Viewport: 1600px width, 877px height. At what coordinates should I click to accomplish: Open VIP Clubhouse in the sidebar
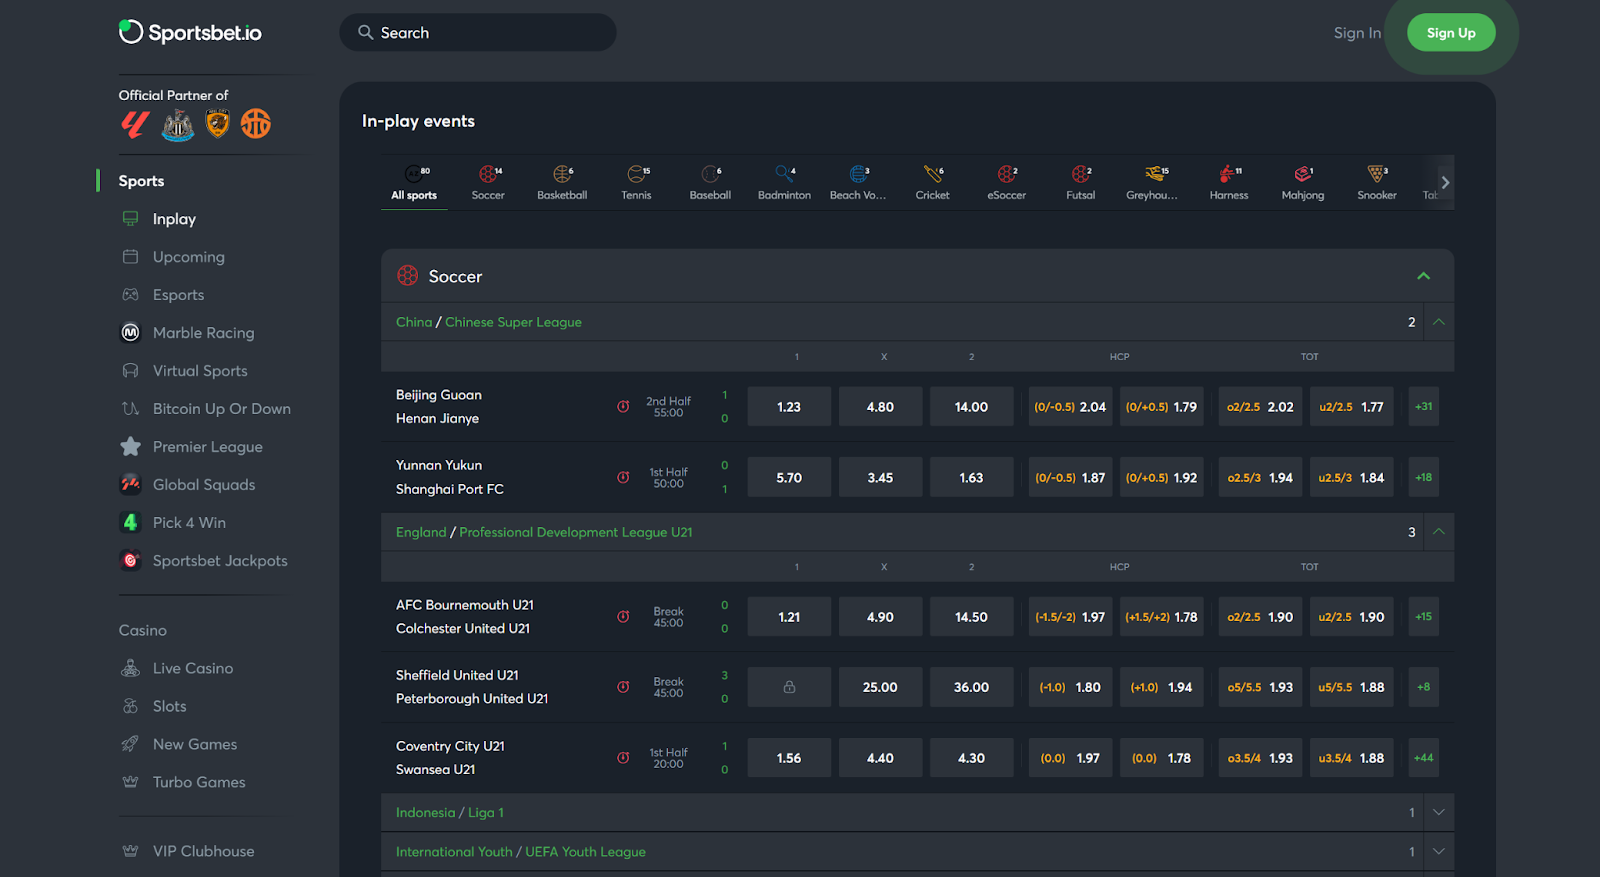point(203,851)
